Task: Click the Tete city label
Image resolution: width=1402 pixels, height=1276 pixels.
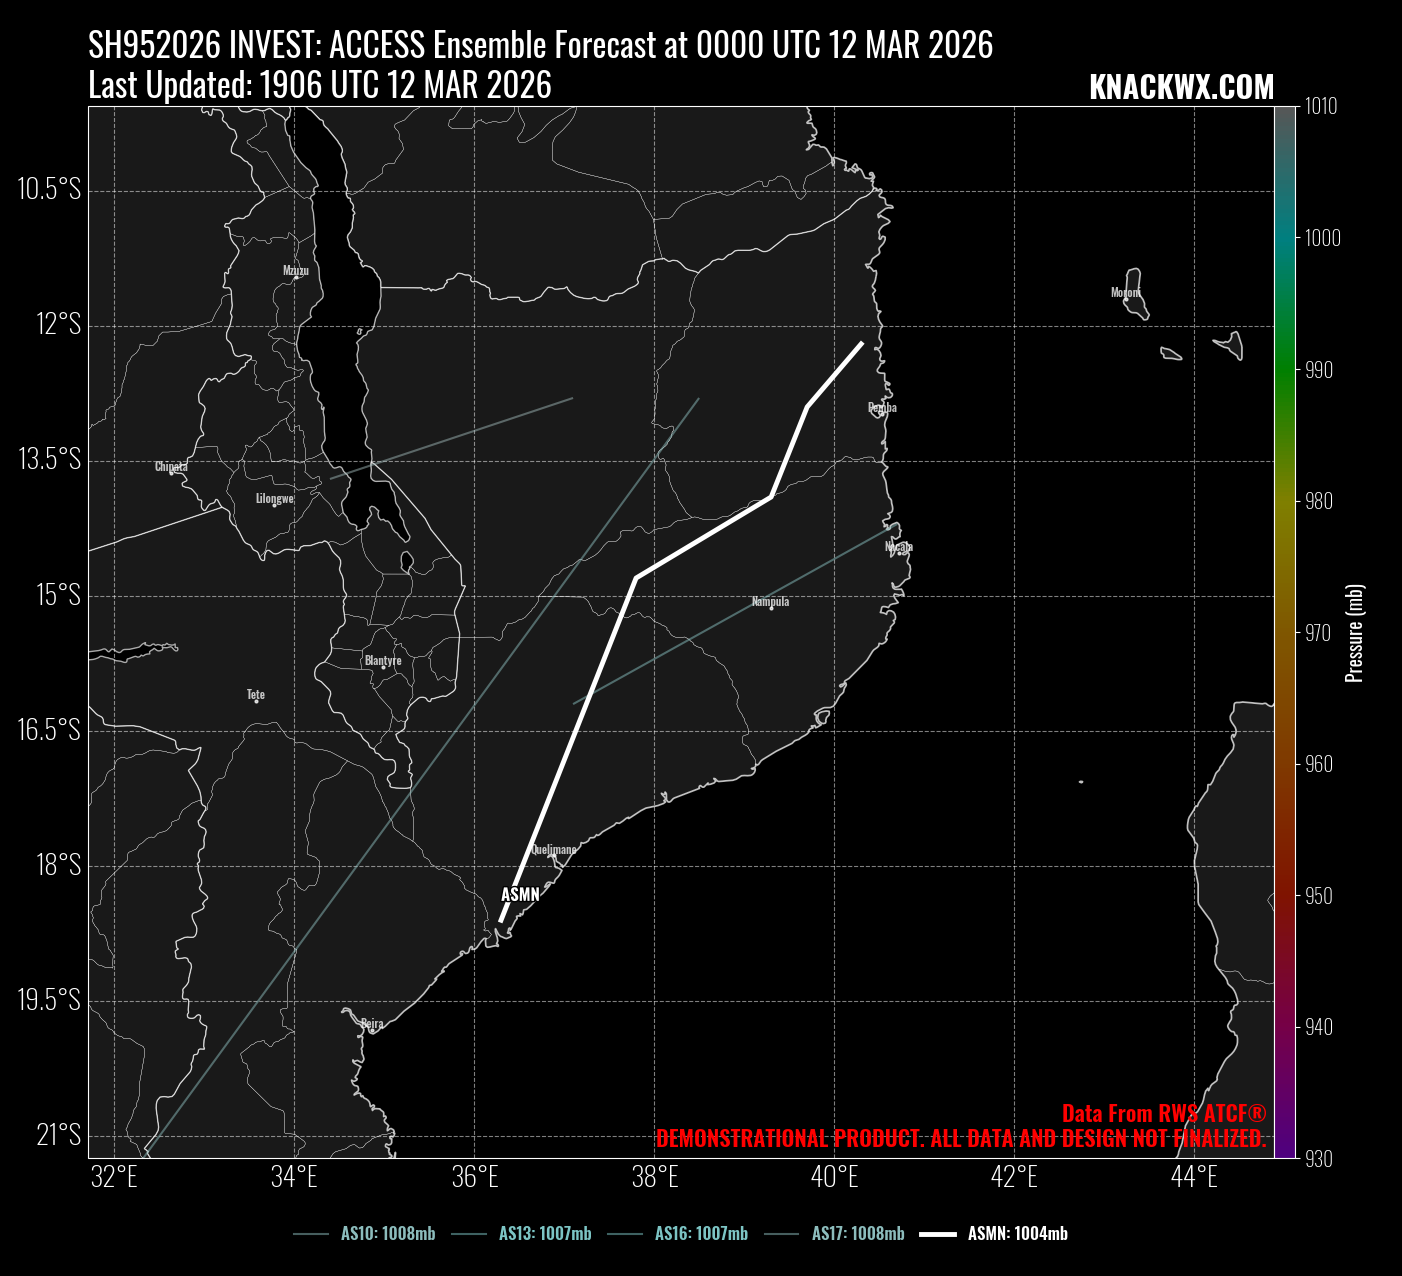Action: coord(256,694)
